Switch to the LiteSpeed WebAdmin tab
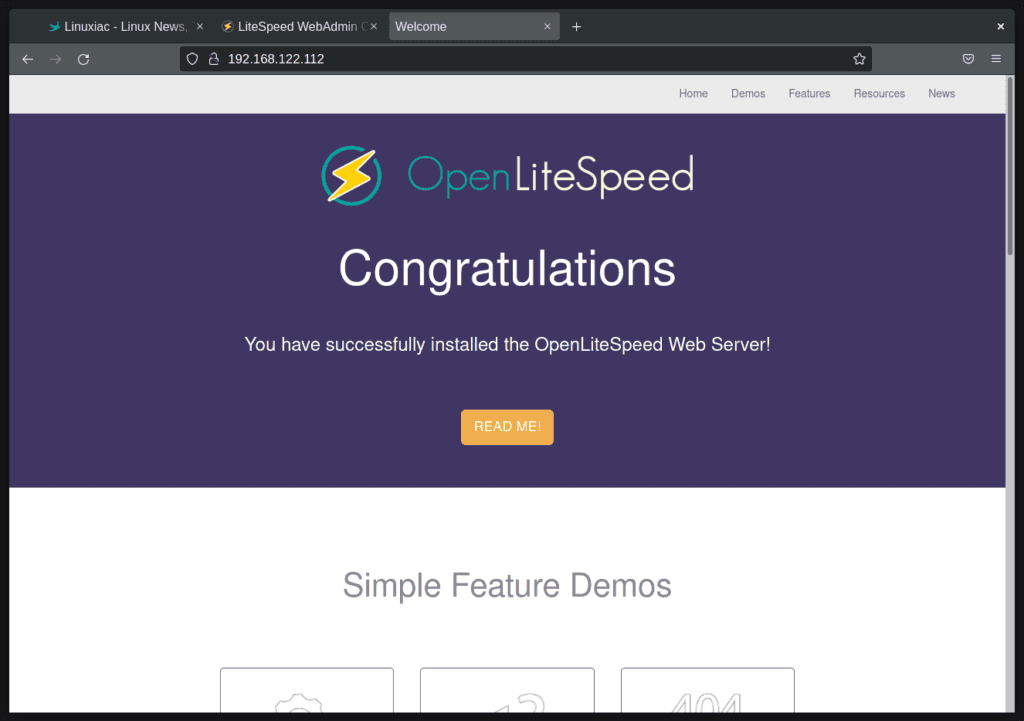Screen dimensions: 1024x721 point(299,26)
